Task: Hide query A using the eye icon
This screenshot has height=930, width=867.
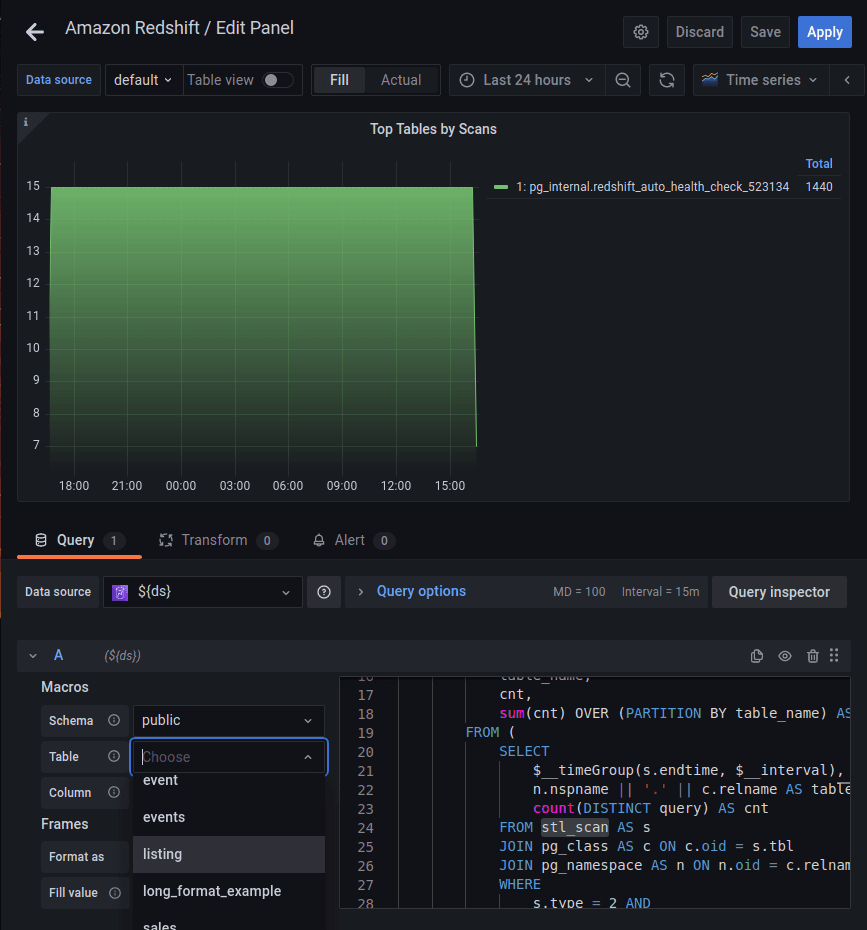Action: click(785, 656)
